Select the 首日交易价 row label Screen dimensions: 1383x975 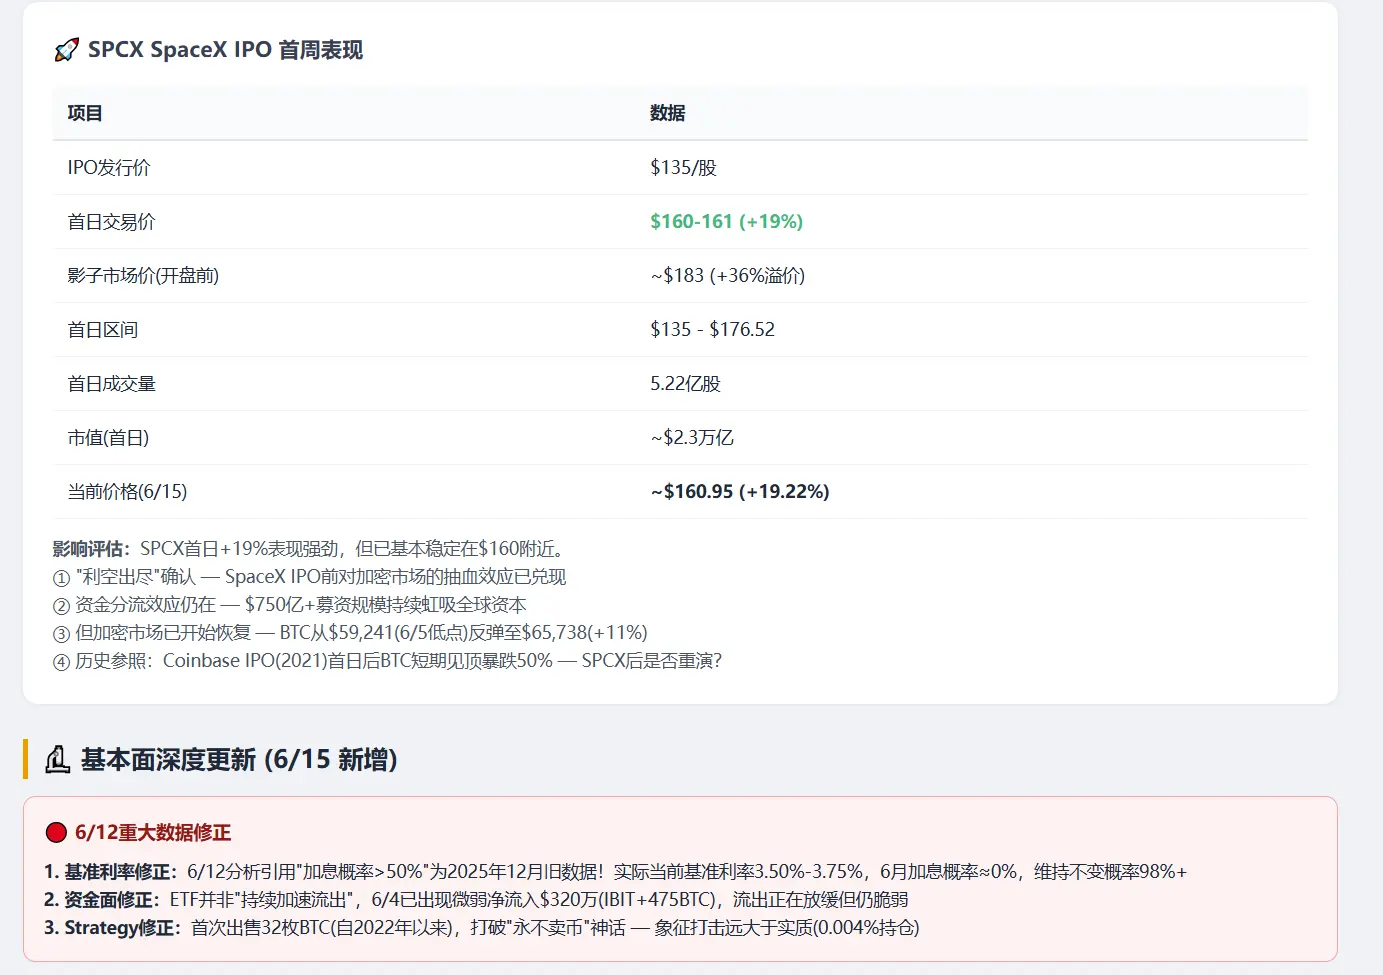(111, 222)
